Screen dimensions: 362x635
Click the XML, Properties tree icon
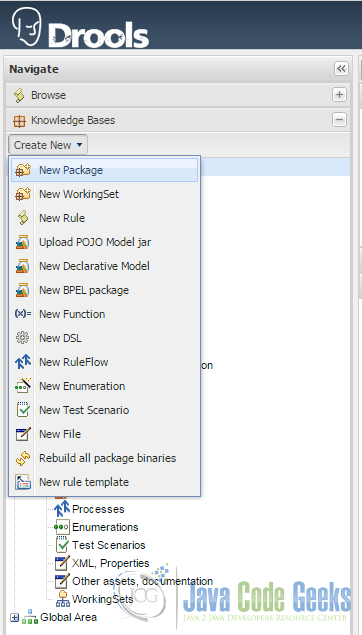tap(62, 563)
